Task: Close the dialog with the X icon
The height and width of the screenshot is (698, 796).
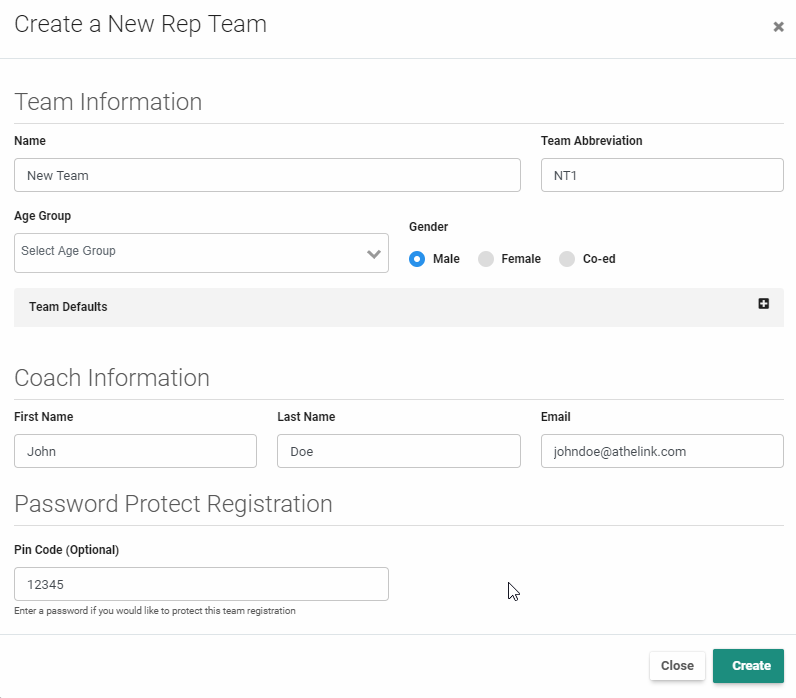Action: (778, 27)
